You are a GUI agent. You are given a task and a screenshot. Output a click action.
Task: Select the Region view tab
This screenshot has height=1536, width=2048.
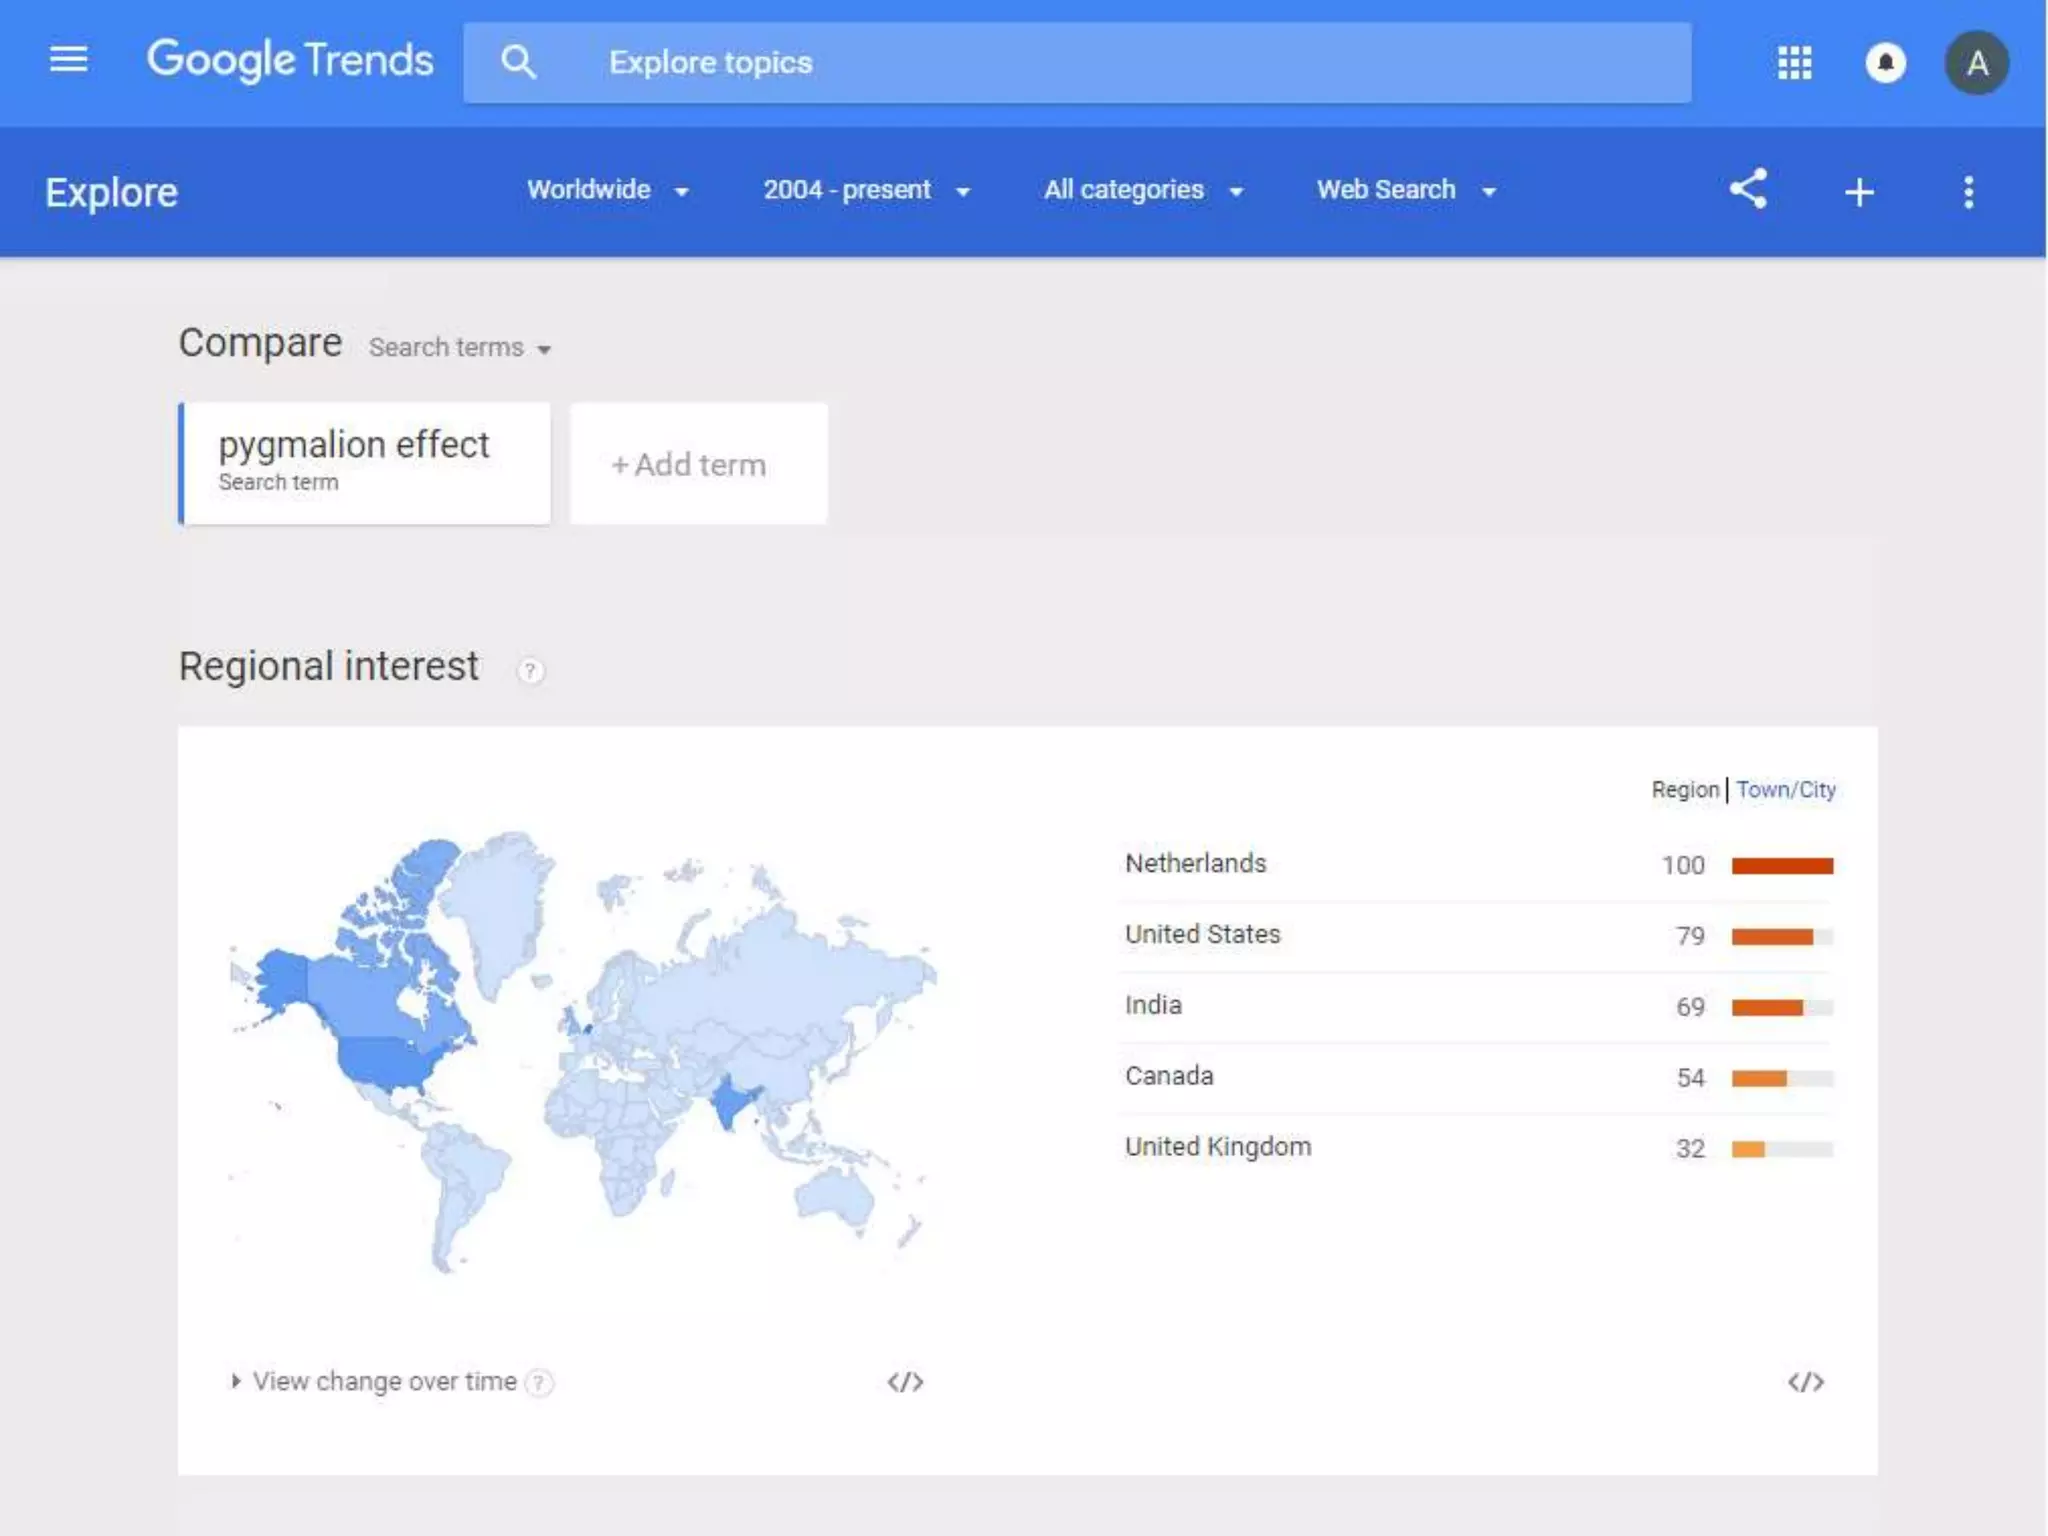click(1684, 790)
